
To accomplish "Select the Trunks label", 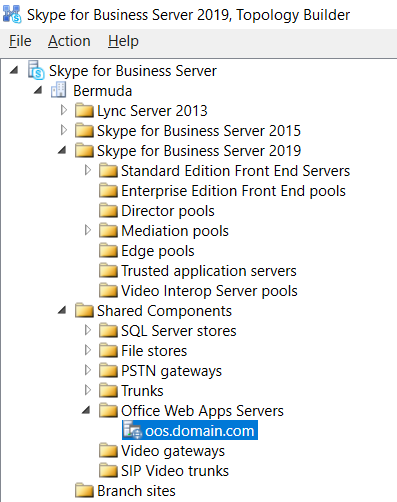I will [x=142, y=391].
